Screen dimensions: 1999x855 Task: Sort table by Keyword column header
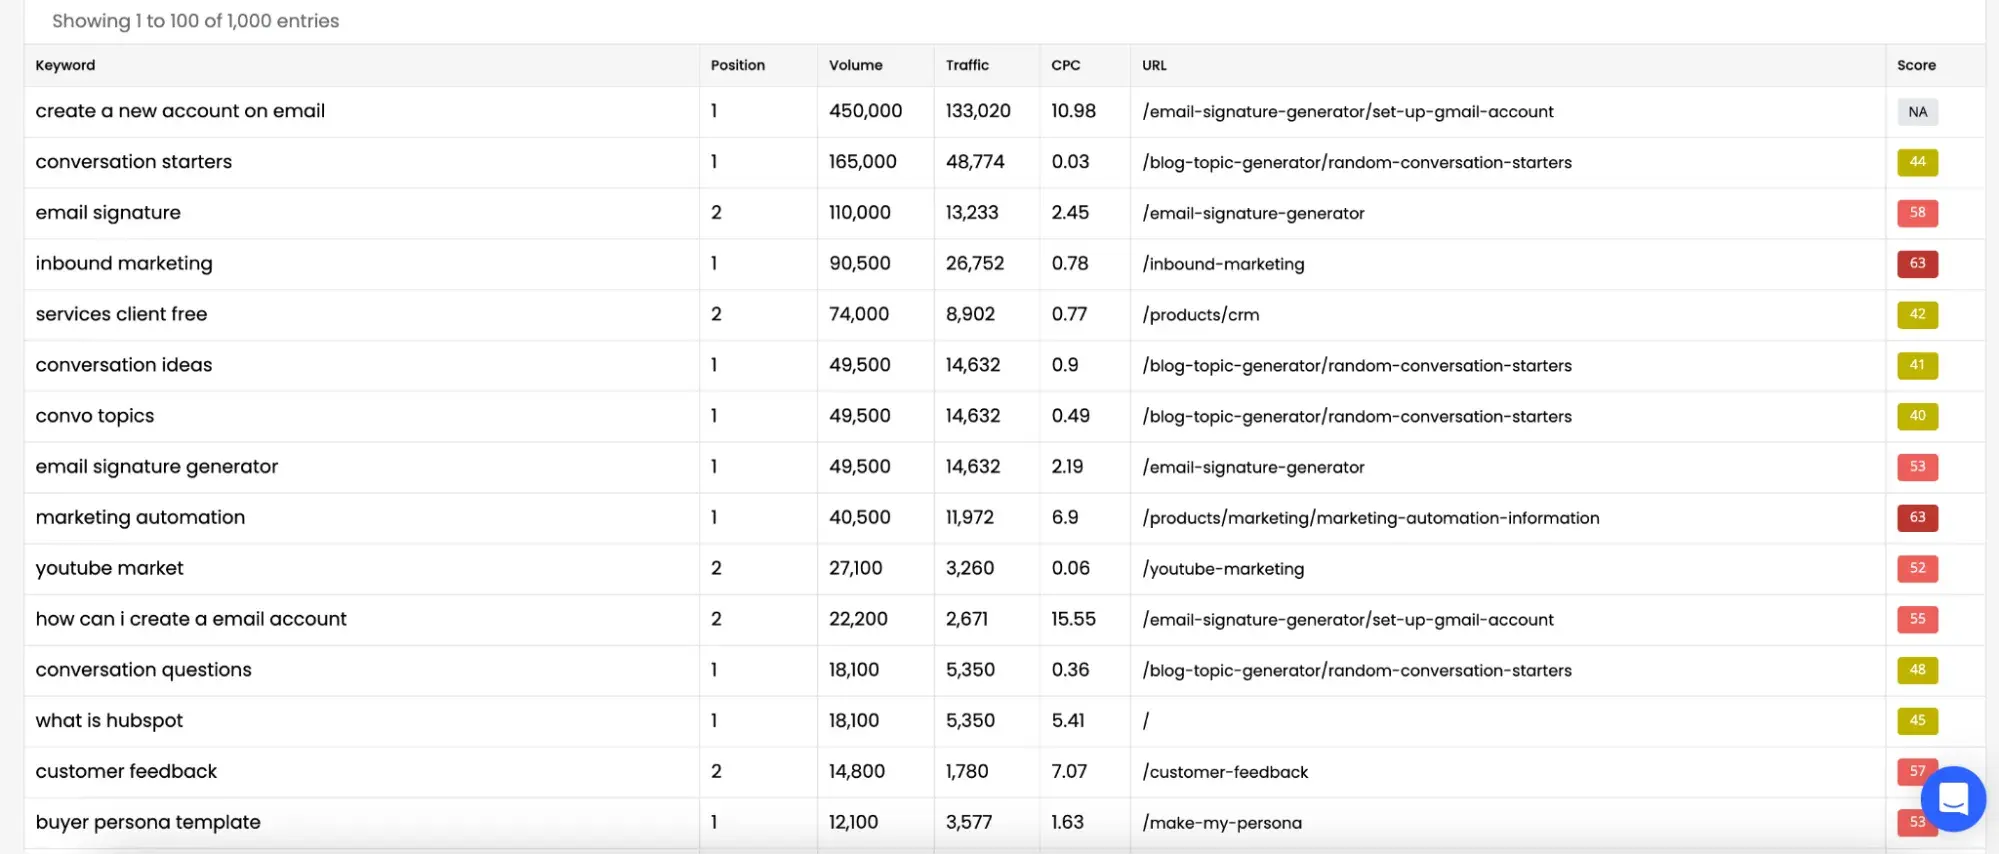(66, 65)
